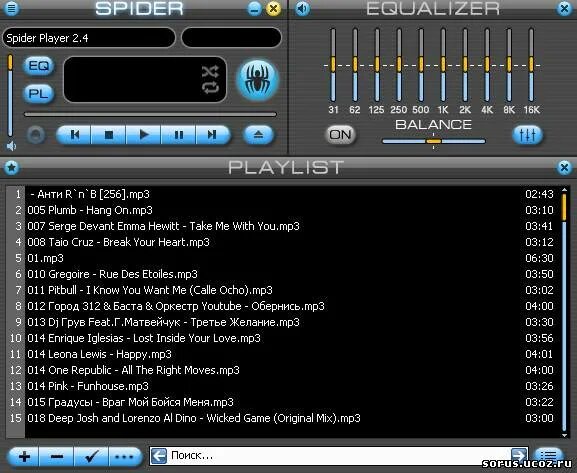The width and height of the screenshot is (577, 473).
Task: Stop playback
Action: 109,135
